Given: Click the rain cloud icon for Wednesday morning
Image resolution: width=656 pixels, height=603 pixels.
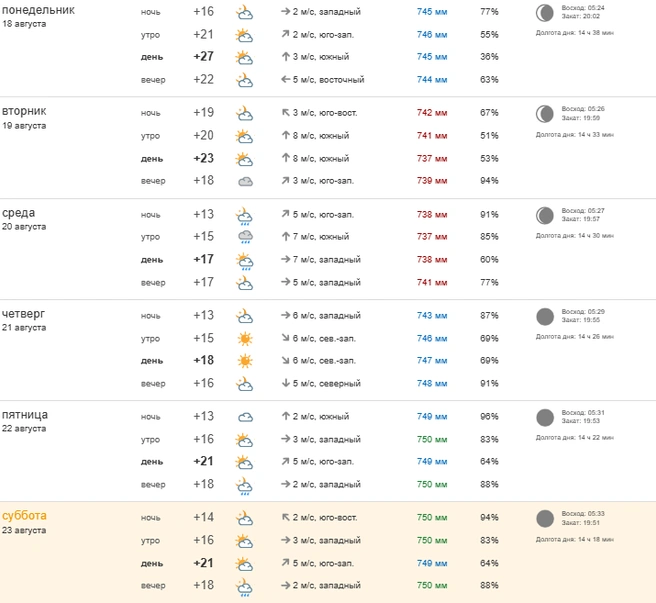Looking at the screenshot, I should point(245,237).
